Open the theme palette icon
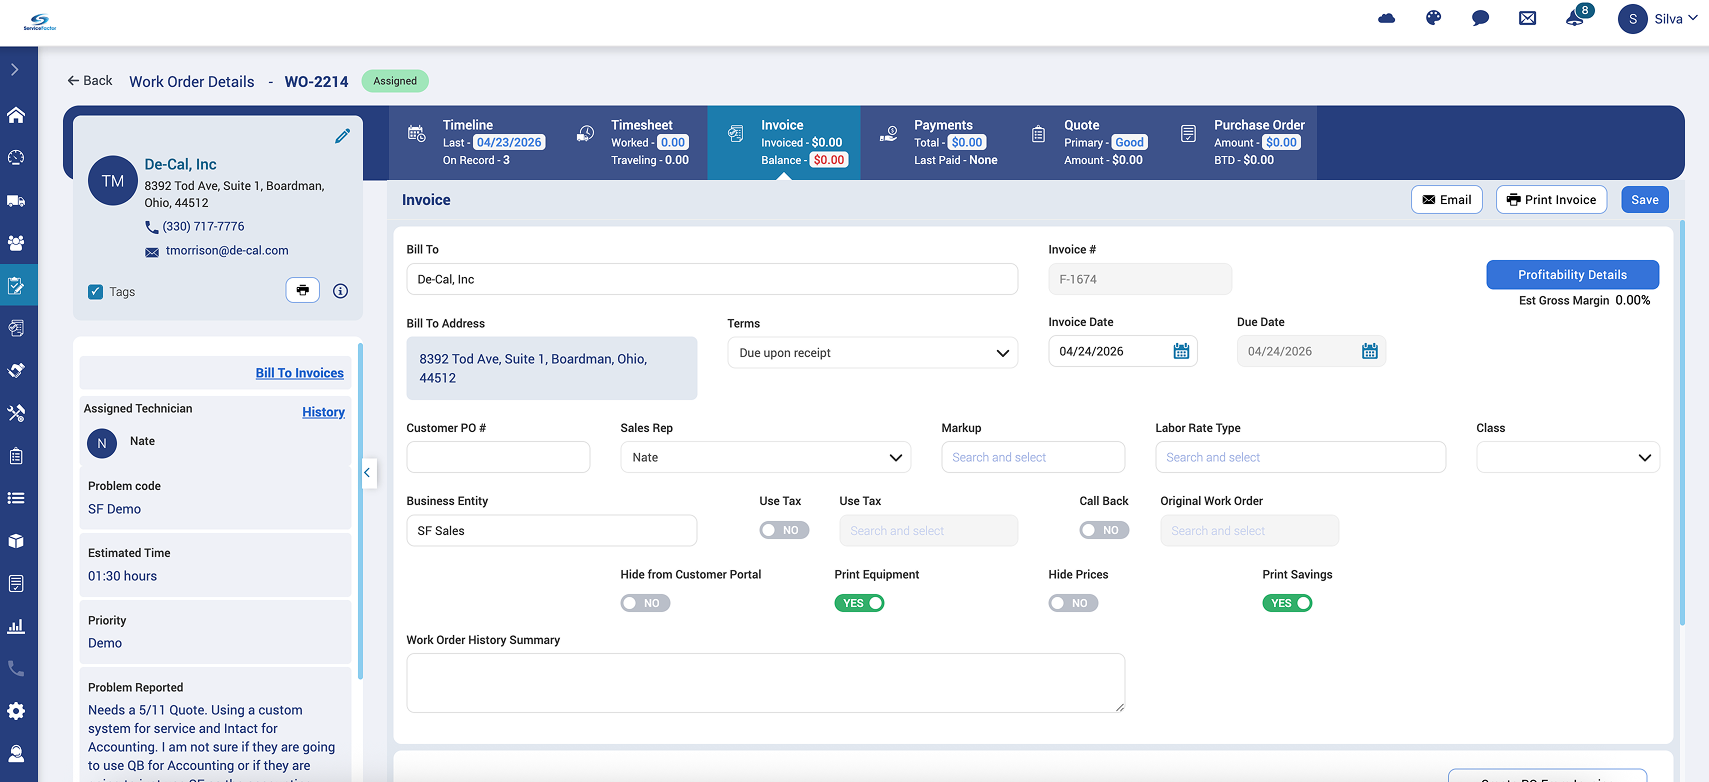The height and width of the screenshot is (782, 1709). click(x=1433, y=18)
